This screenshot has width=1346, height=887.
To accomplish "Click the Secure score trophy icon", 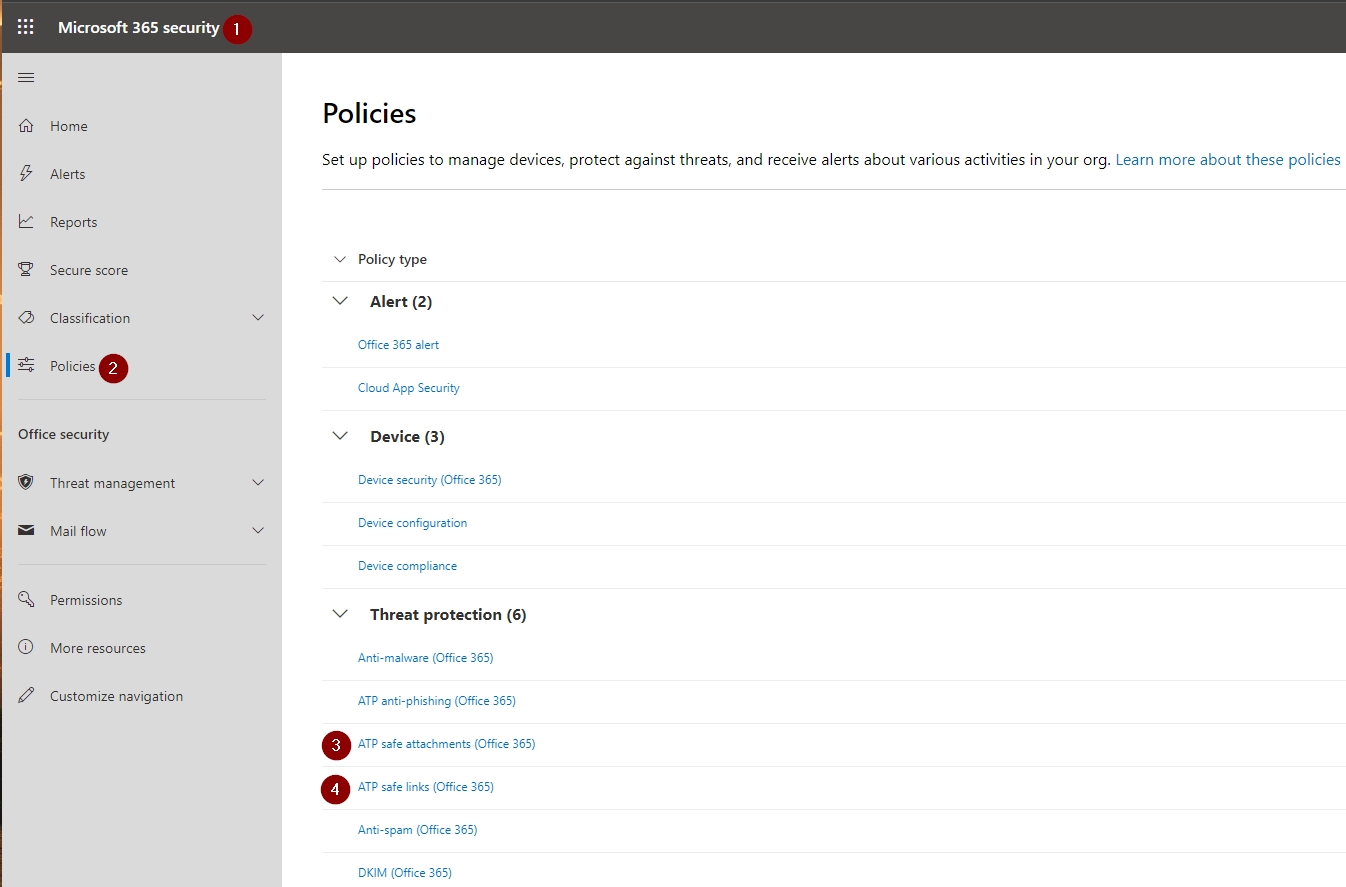I will click(27, 270).
